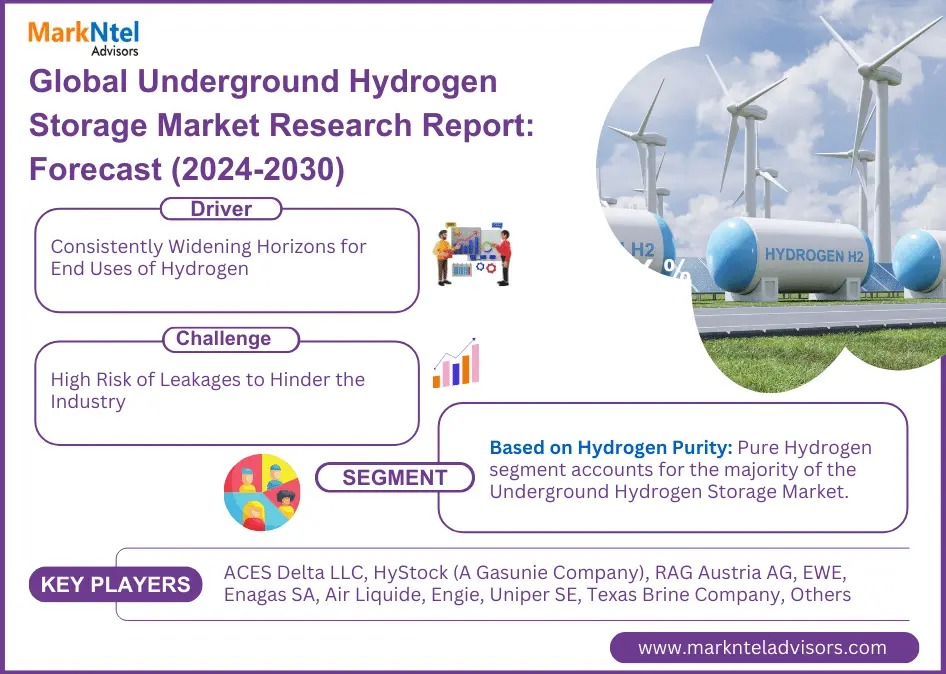Viewport: 946px width, 674px height.
Task: Click the MarkNtel Advisors logo
Action: coord(83,35)
